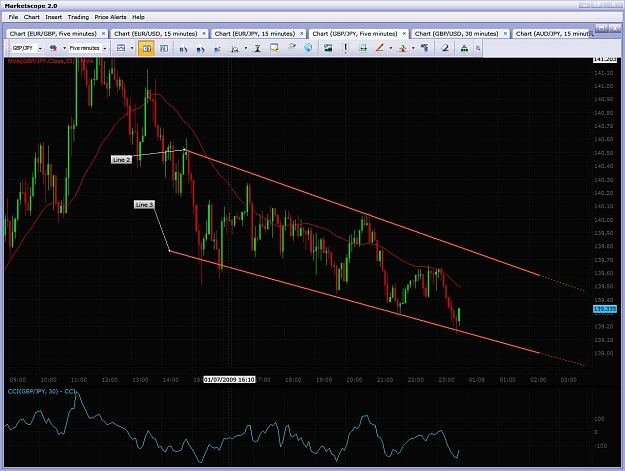Close the GBP/USD 30 minutes tab
625x471 pixels.
505,34
